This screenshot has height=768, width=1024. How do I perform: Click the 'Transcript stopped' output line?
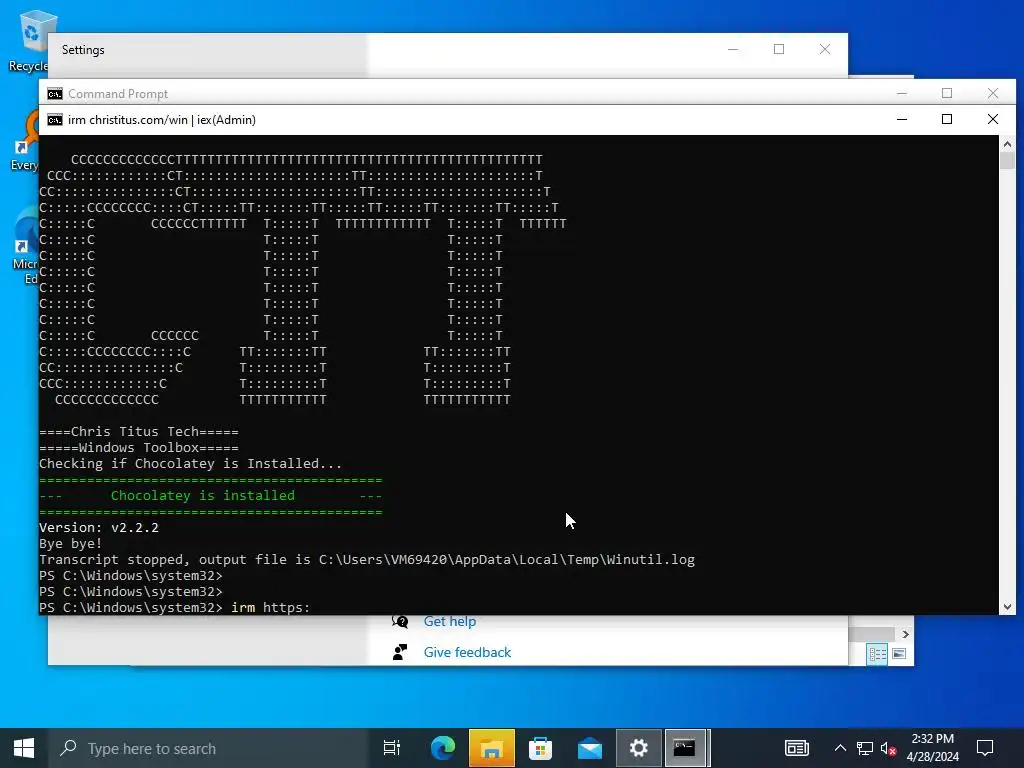[367, 560]
